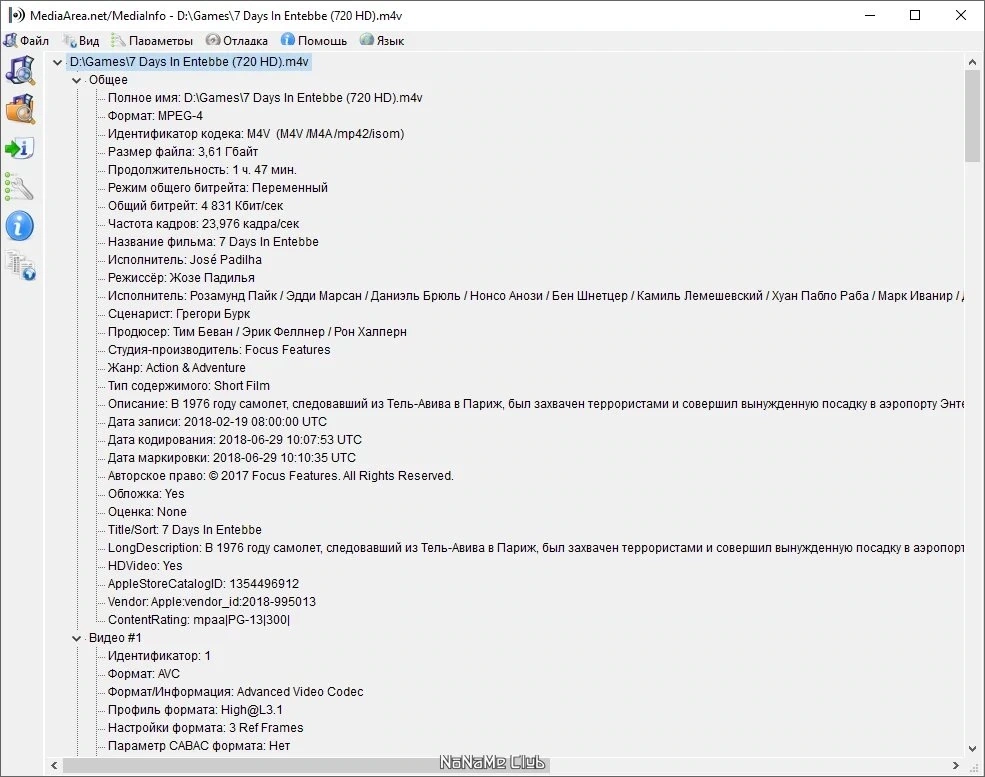
Task: Click the blue About info sidebar icon
Action: (20, 226)
